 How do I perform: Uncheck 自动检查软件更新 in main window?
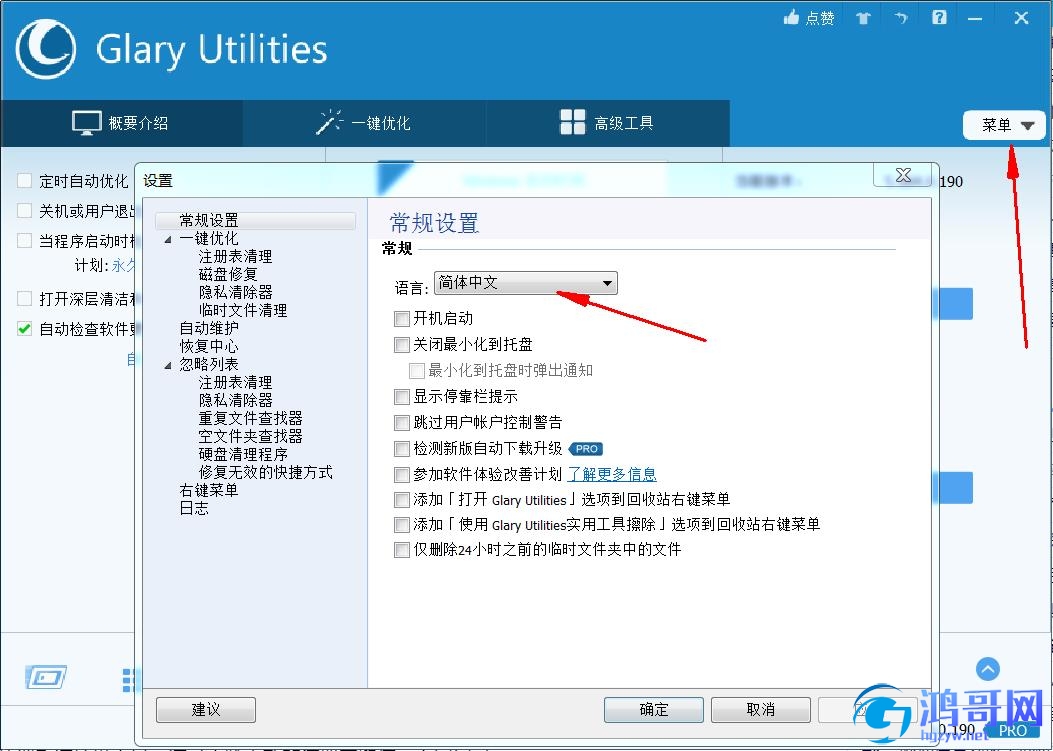tap(25, 328)
